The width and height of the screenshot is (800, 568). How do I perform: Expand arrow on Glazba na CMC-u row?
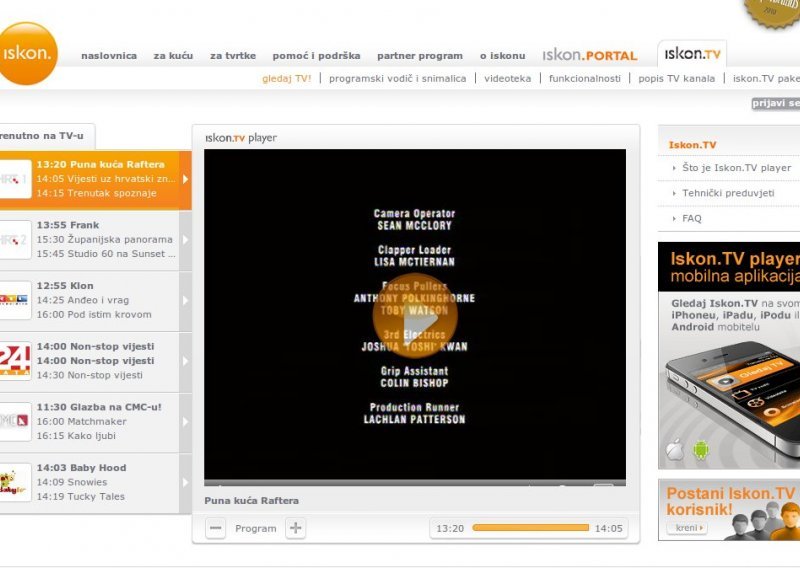[x=185, y=422]
